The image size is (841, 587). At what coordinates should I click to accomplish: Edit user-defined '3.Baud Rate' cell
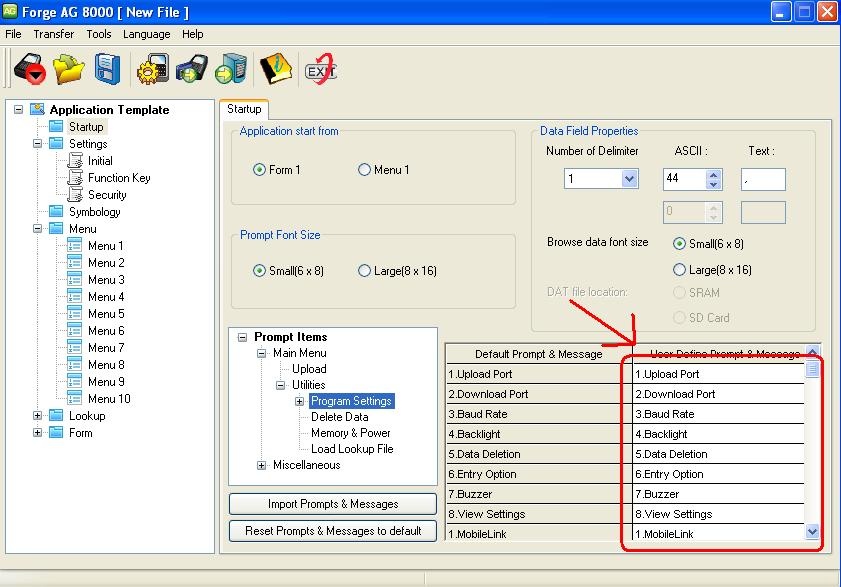[x=719, y=414]
